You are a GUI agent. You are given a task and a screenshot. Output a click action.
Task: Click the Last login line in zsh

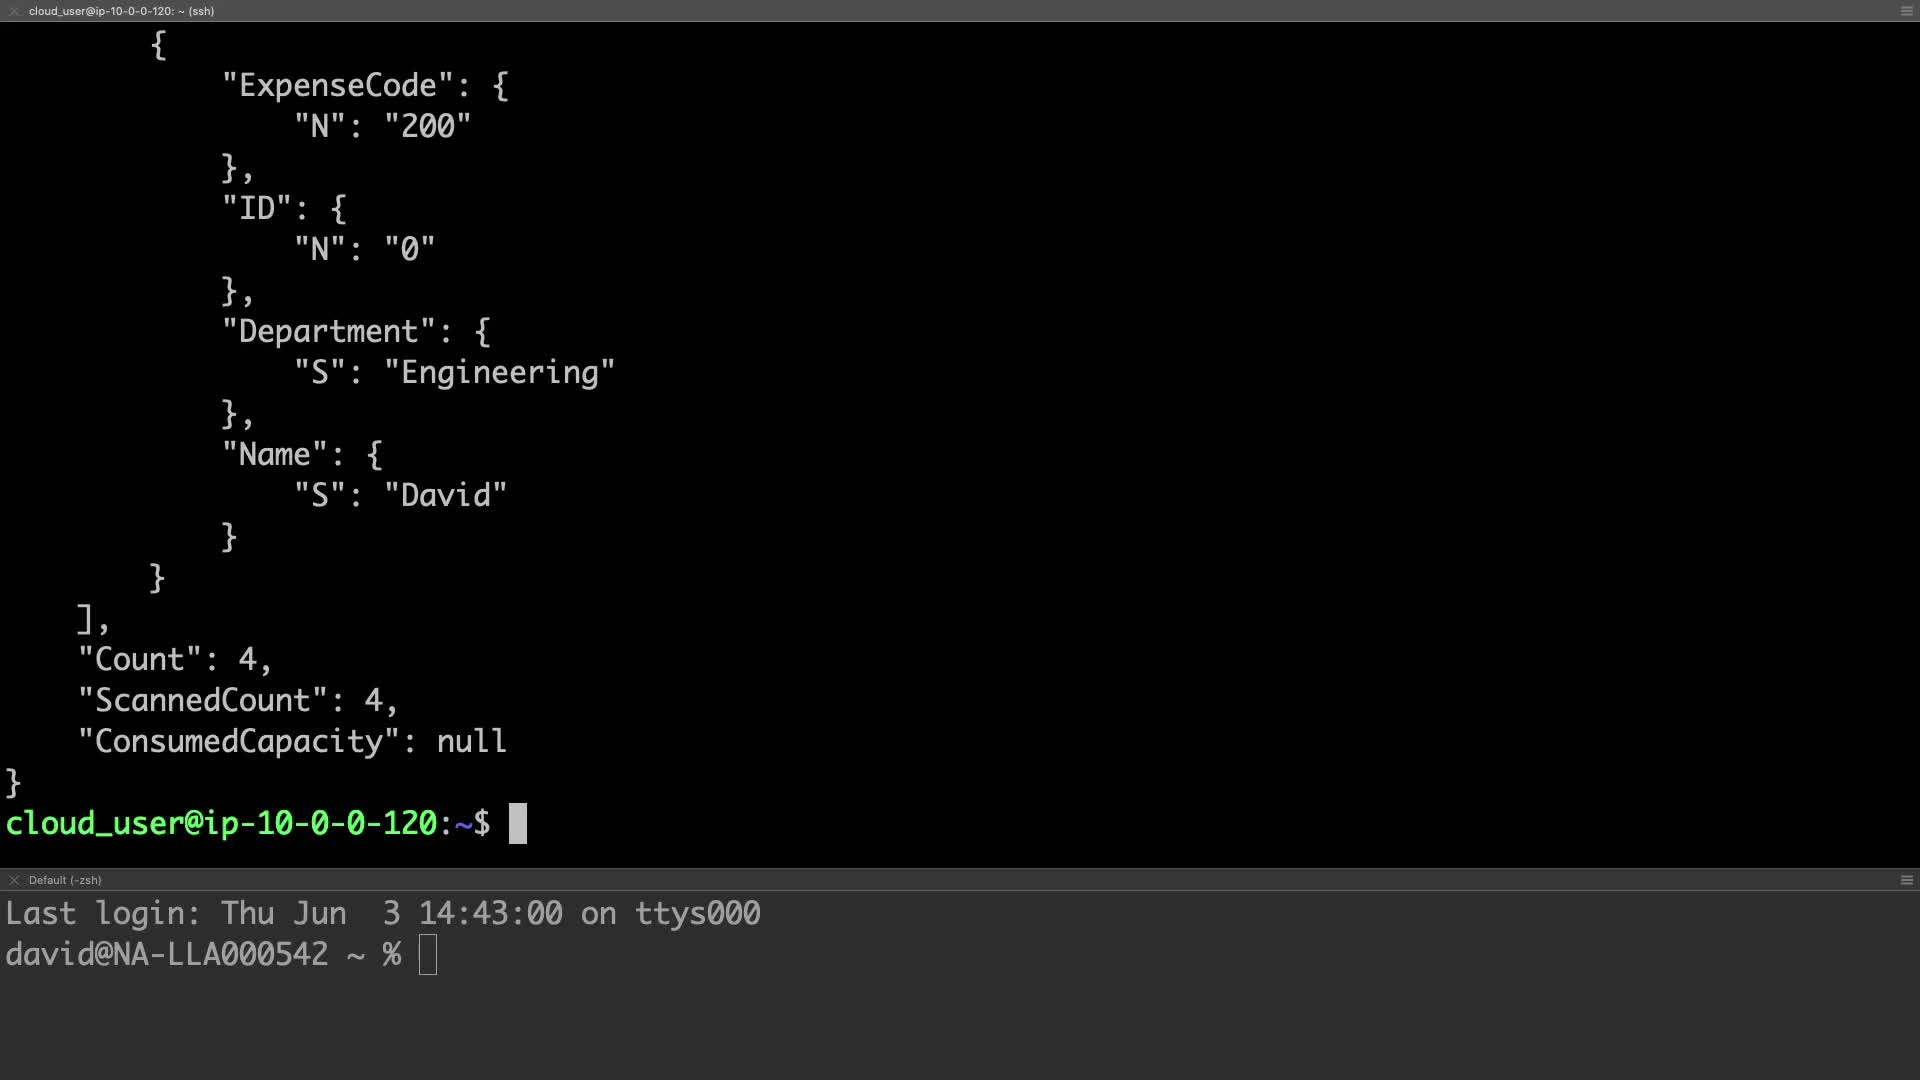[x=383, y=914]
